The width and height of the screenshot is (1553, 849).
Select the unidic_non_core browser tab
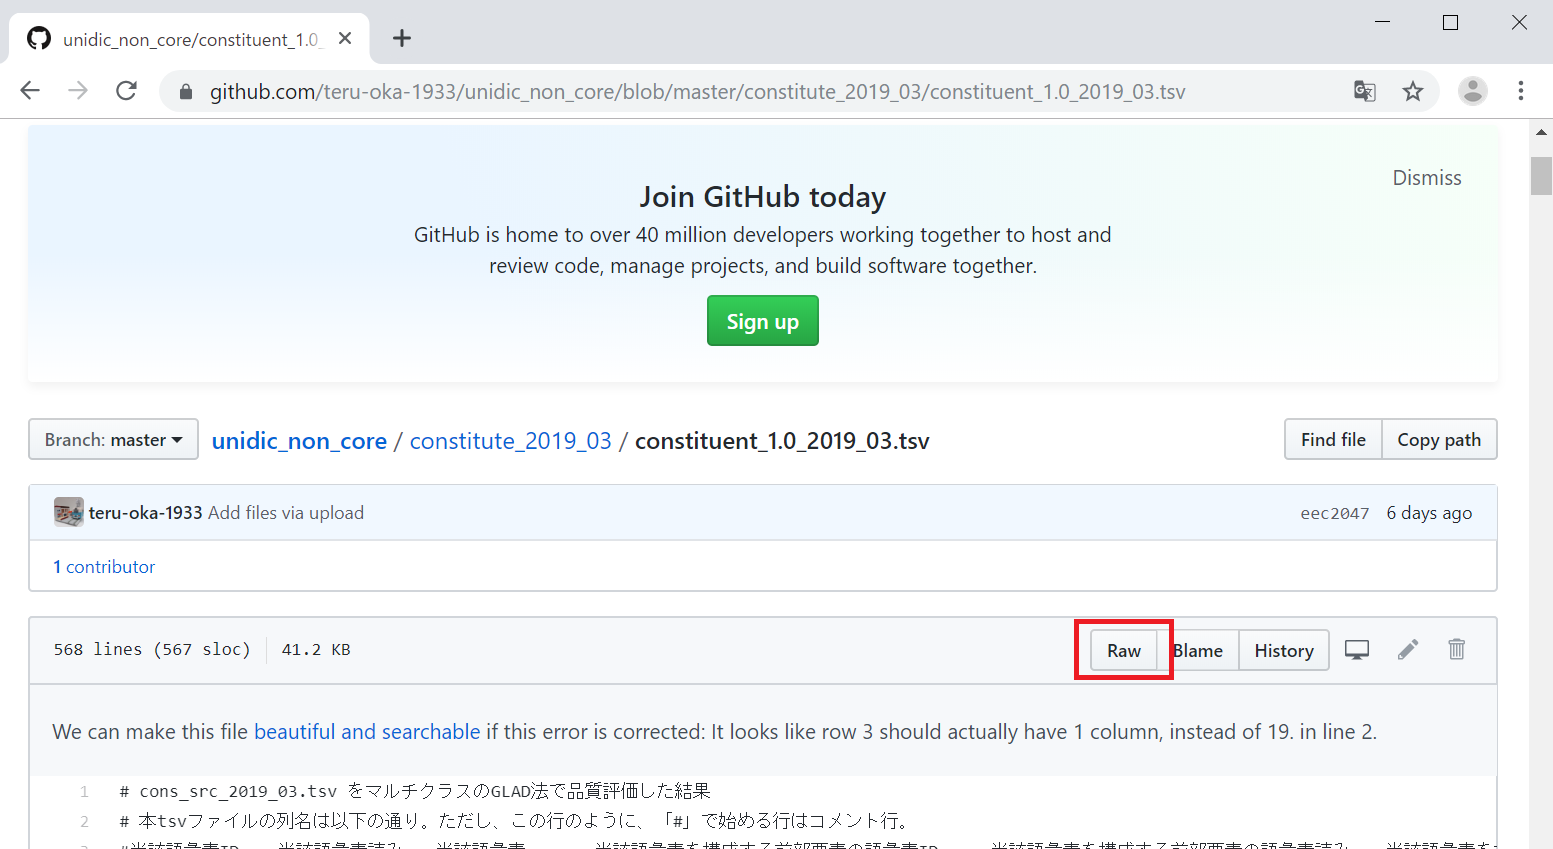pos(190,38)
